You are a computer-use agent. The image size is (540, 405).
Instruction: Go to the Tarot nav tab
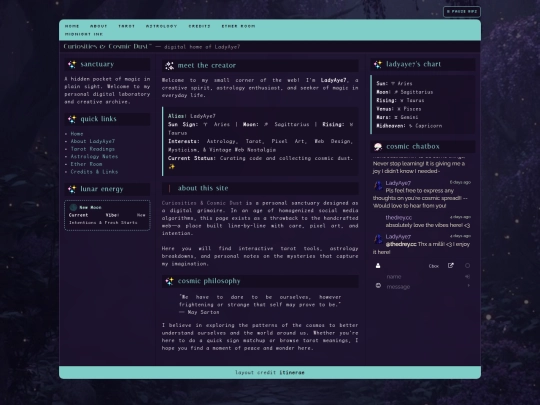pos(126,26)
